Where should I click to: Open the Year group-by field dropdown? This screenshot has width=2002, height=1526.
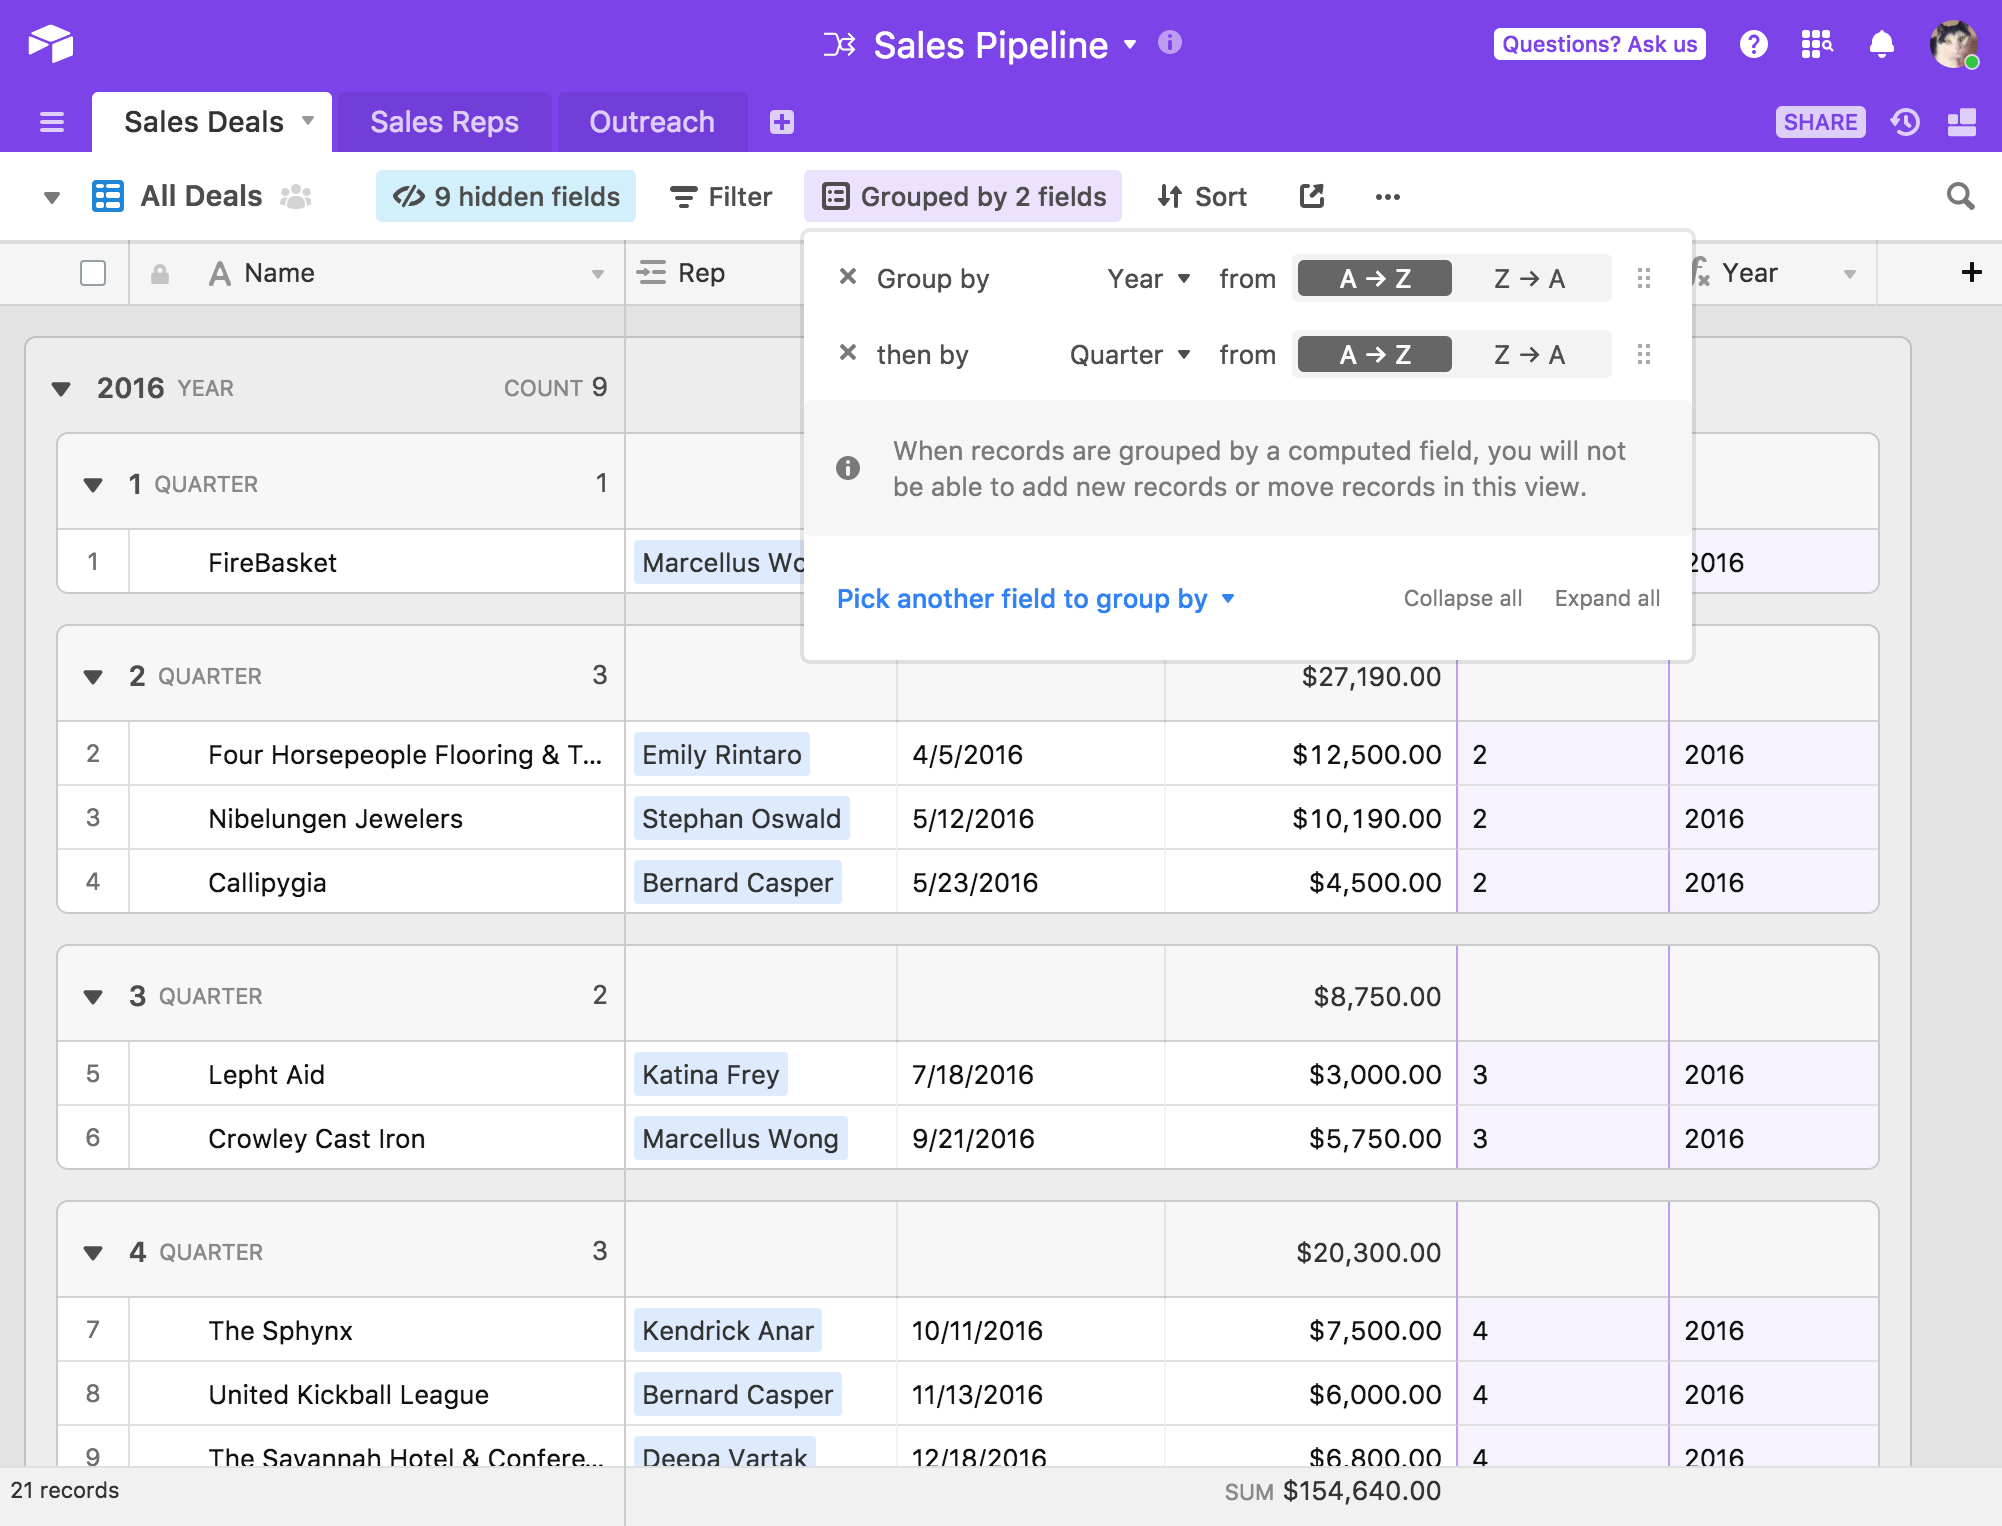pos(1149,278)
